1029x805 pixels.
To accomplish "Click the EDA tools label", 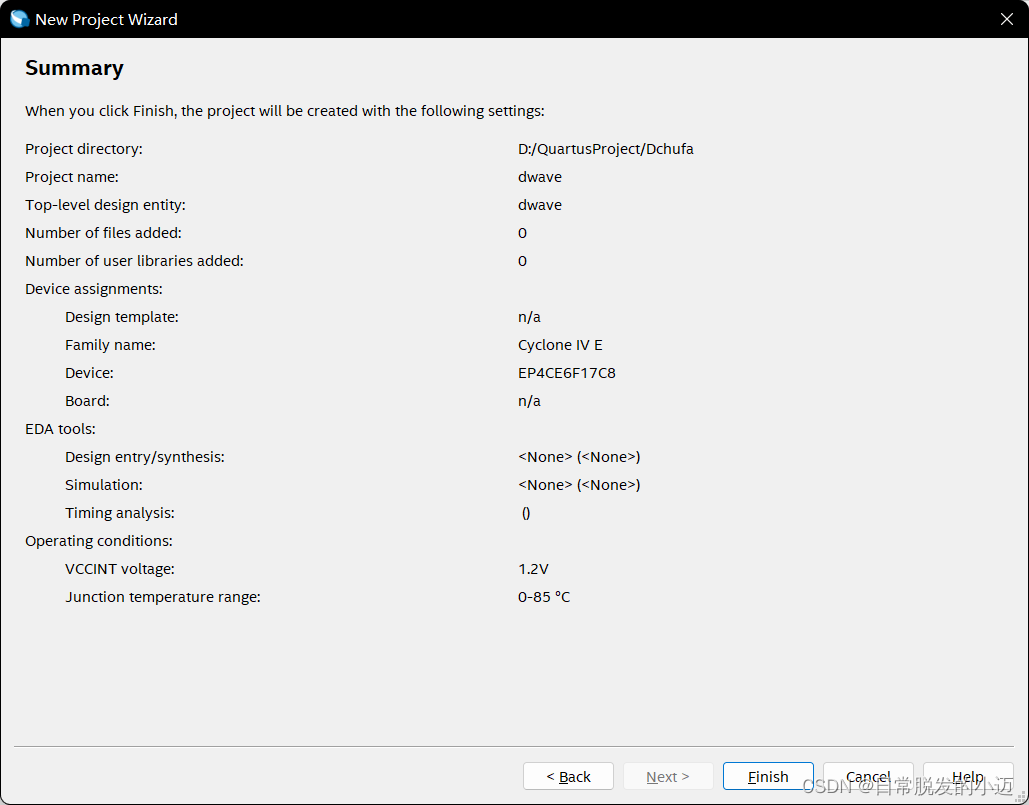I will point(60,429).
